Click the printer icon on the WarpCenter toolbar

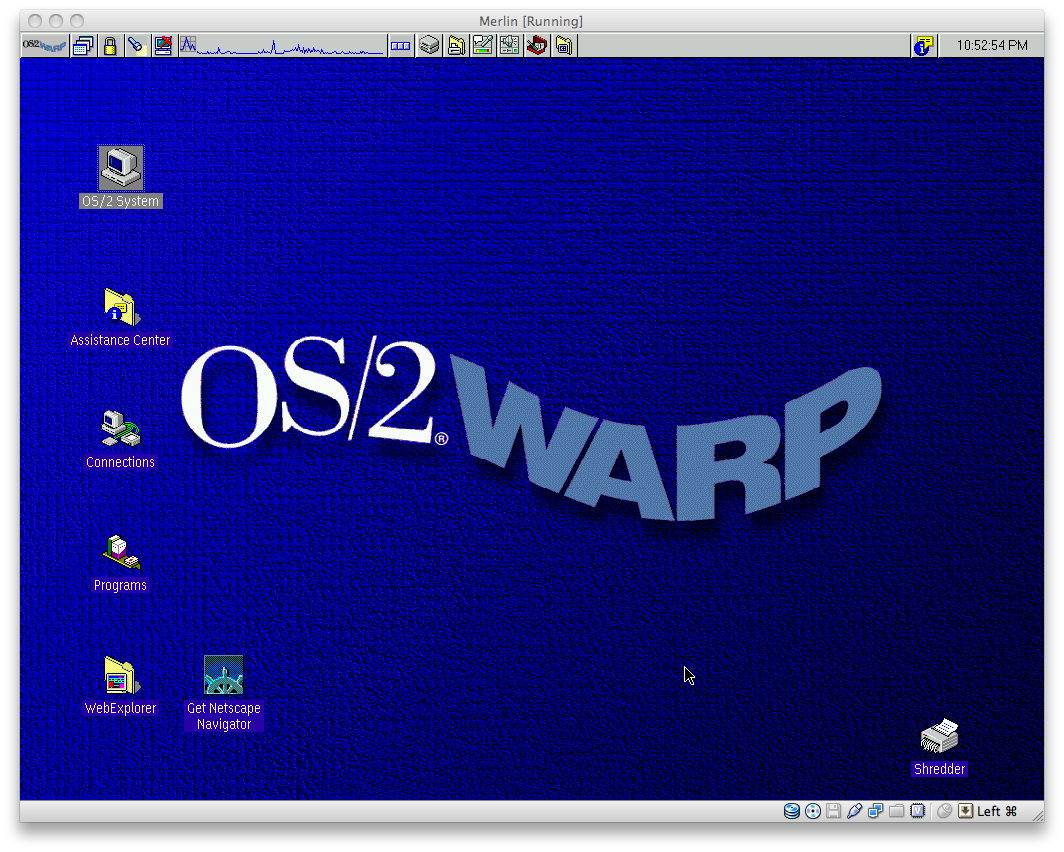coord(456,45)
